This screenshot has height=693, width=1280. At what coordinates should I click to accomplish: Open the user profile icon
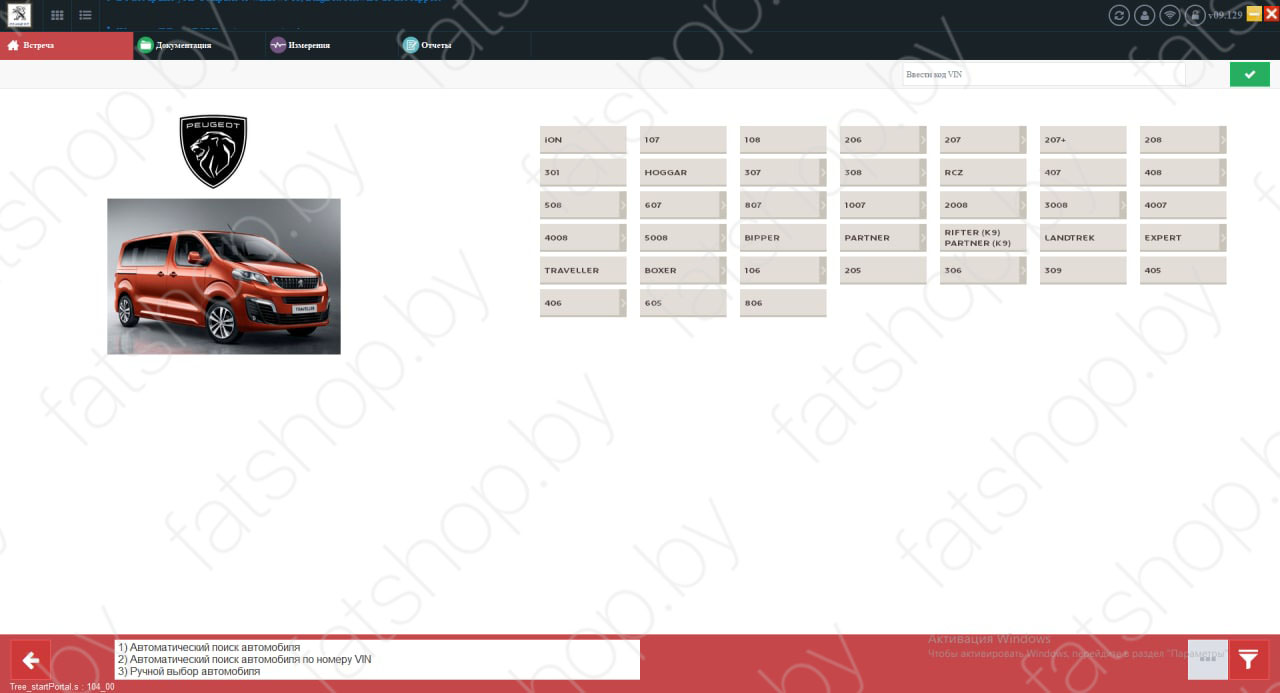pos(1144,15)
